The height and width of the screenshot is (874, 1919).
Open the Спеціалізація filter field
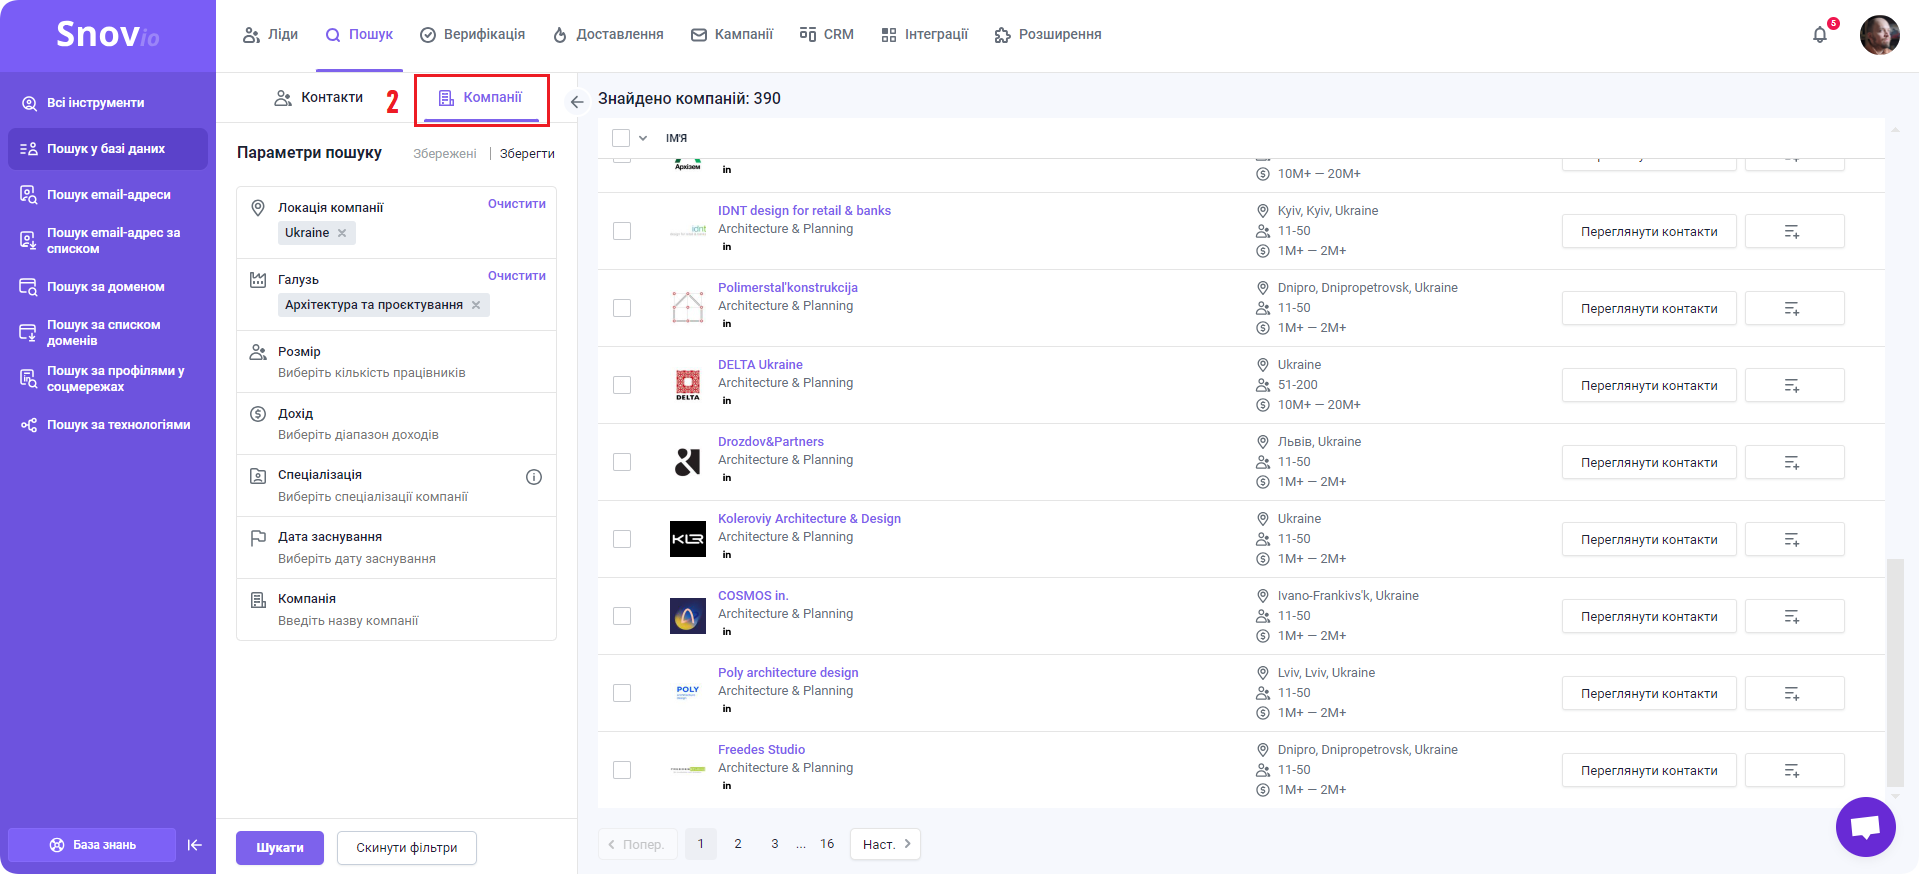pyautogui.click(x=396, y=486)
